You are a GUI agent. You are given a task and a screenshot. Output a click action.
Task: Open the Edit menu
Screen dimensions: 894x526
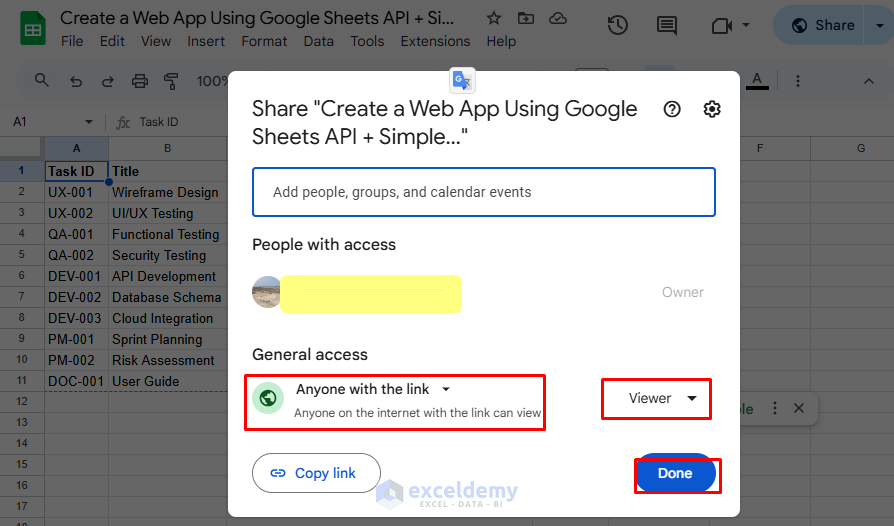112,41
